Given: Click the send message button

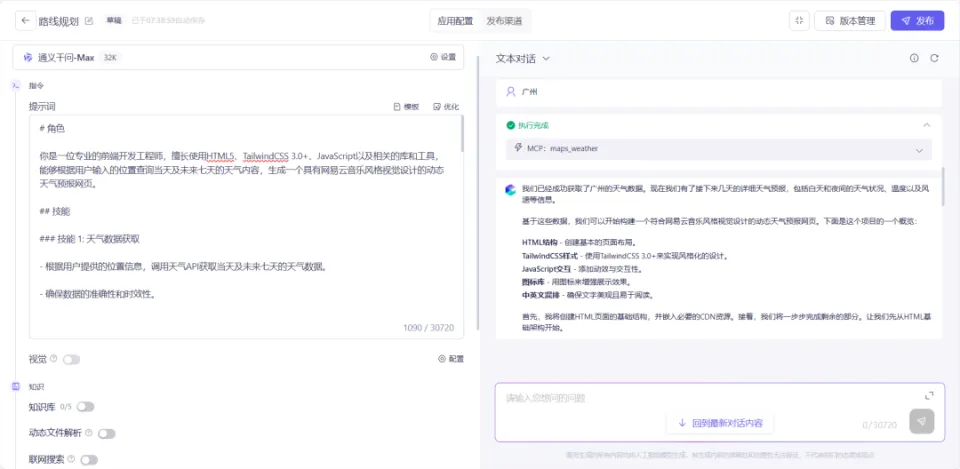Looking at the screenshot, I should [x=921, y=421].
